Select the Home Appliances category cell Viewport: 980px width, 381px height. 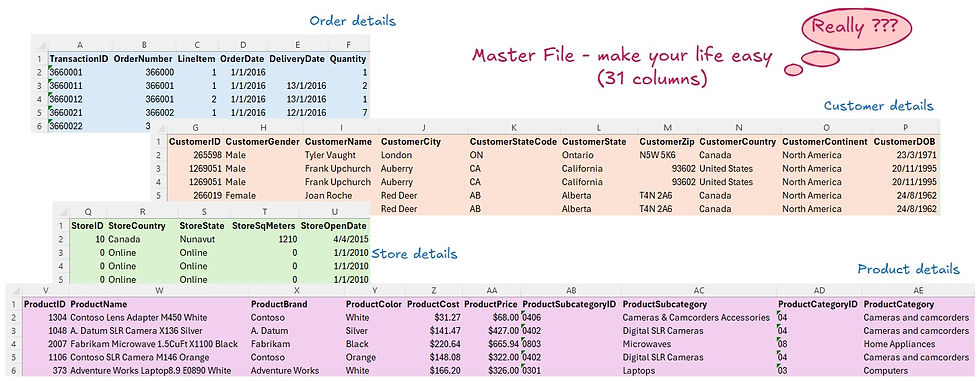pos(918,344)
